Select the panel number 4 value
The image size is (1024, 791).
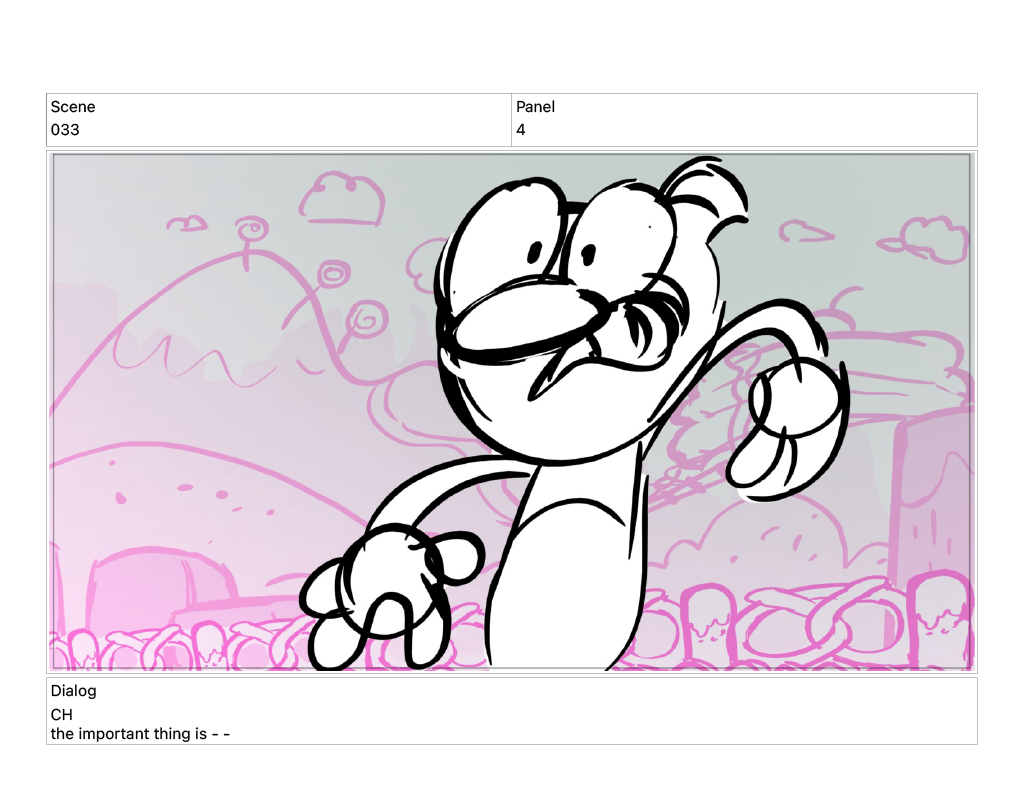point(521,130)
